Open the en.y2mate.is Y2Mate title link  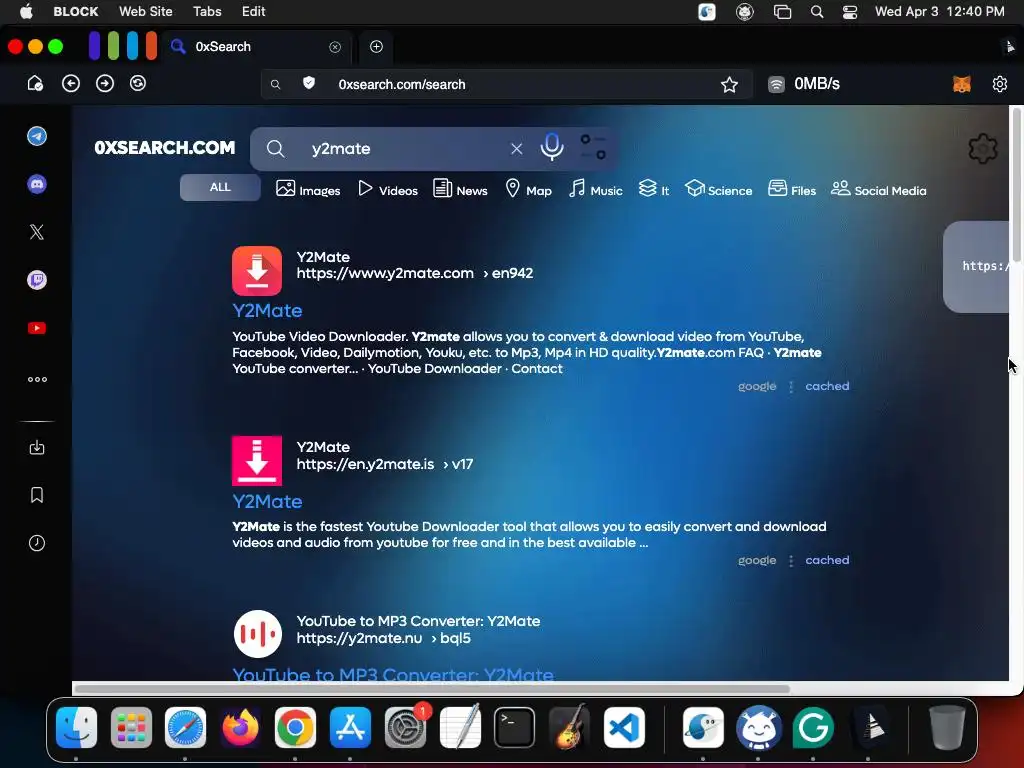[267, 502]
